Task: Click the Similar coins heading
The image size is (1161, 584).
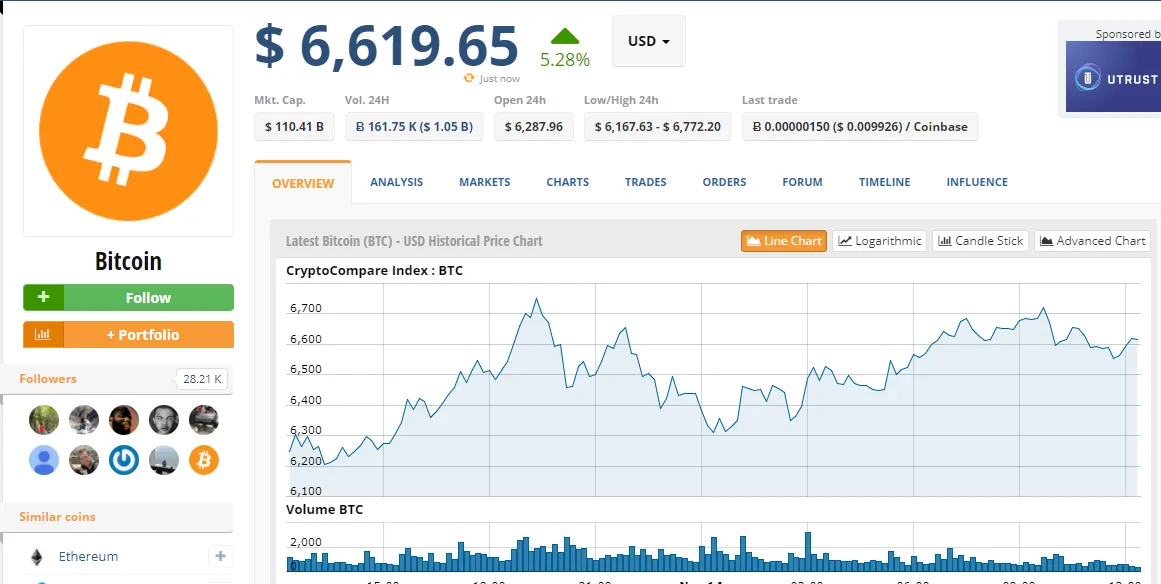Action: coord(57,517)
